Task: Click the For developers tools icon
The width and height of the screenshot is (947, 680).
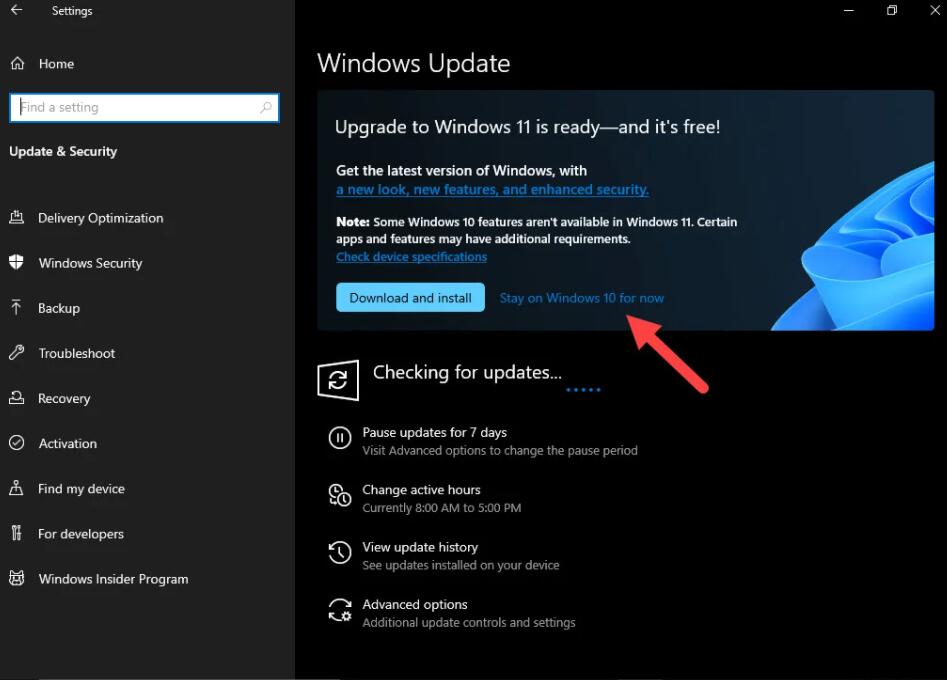Action: (x=17, y=533)
